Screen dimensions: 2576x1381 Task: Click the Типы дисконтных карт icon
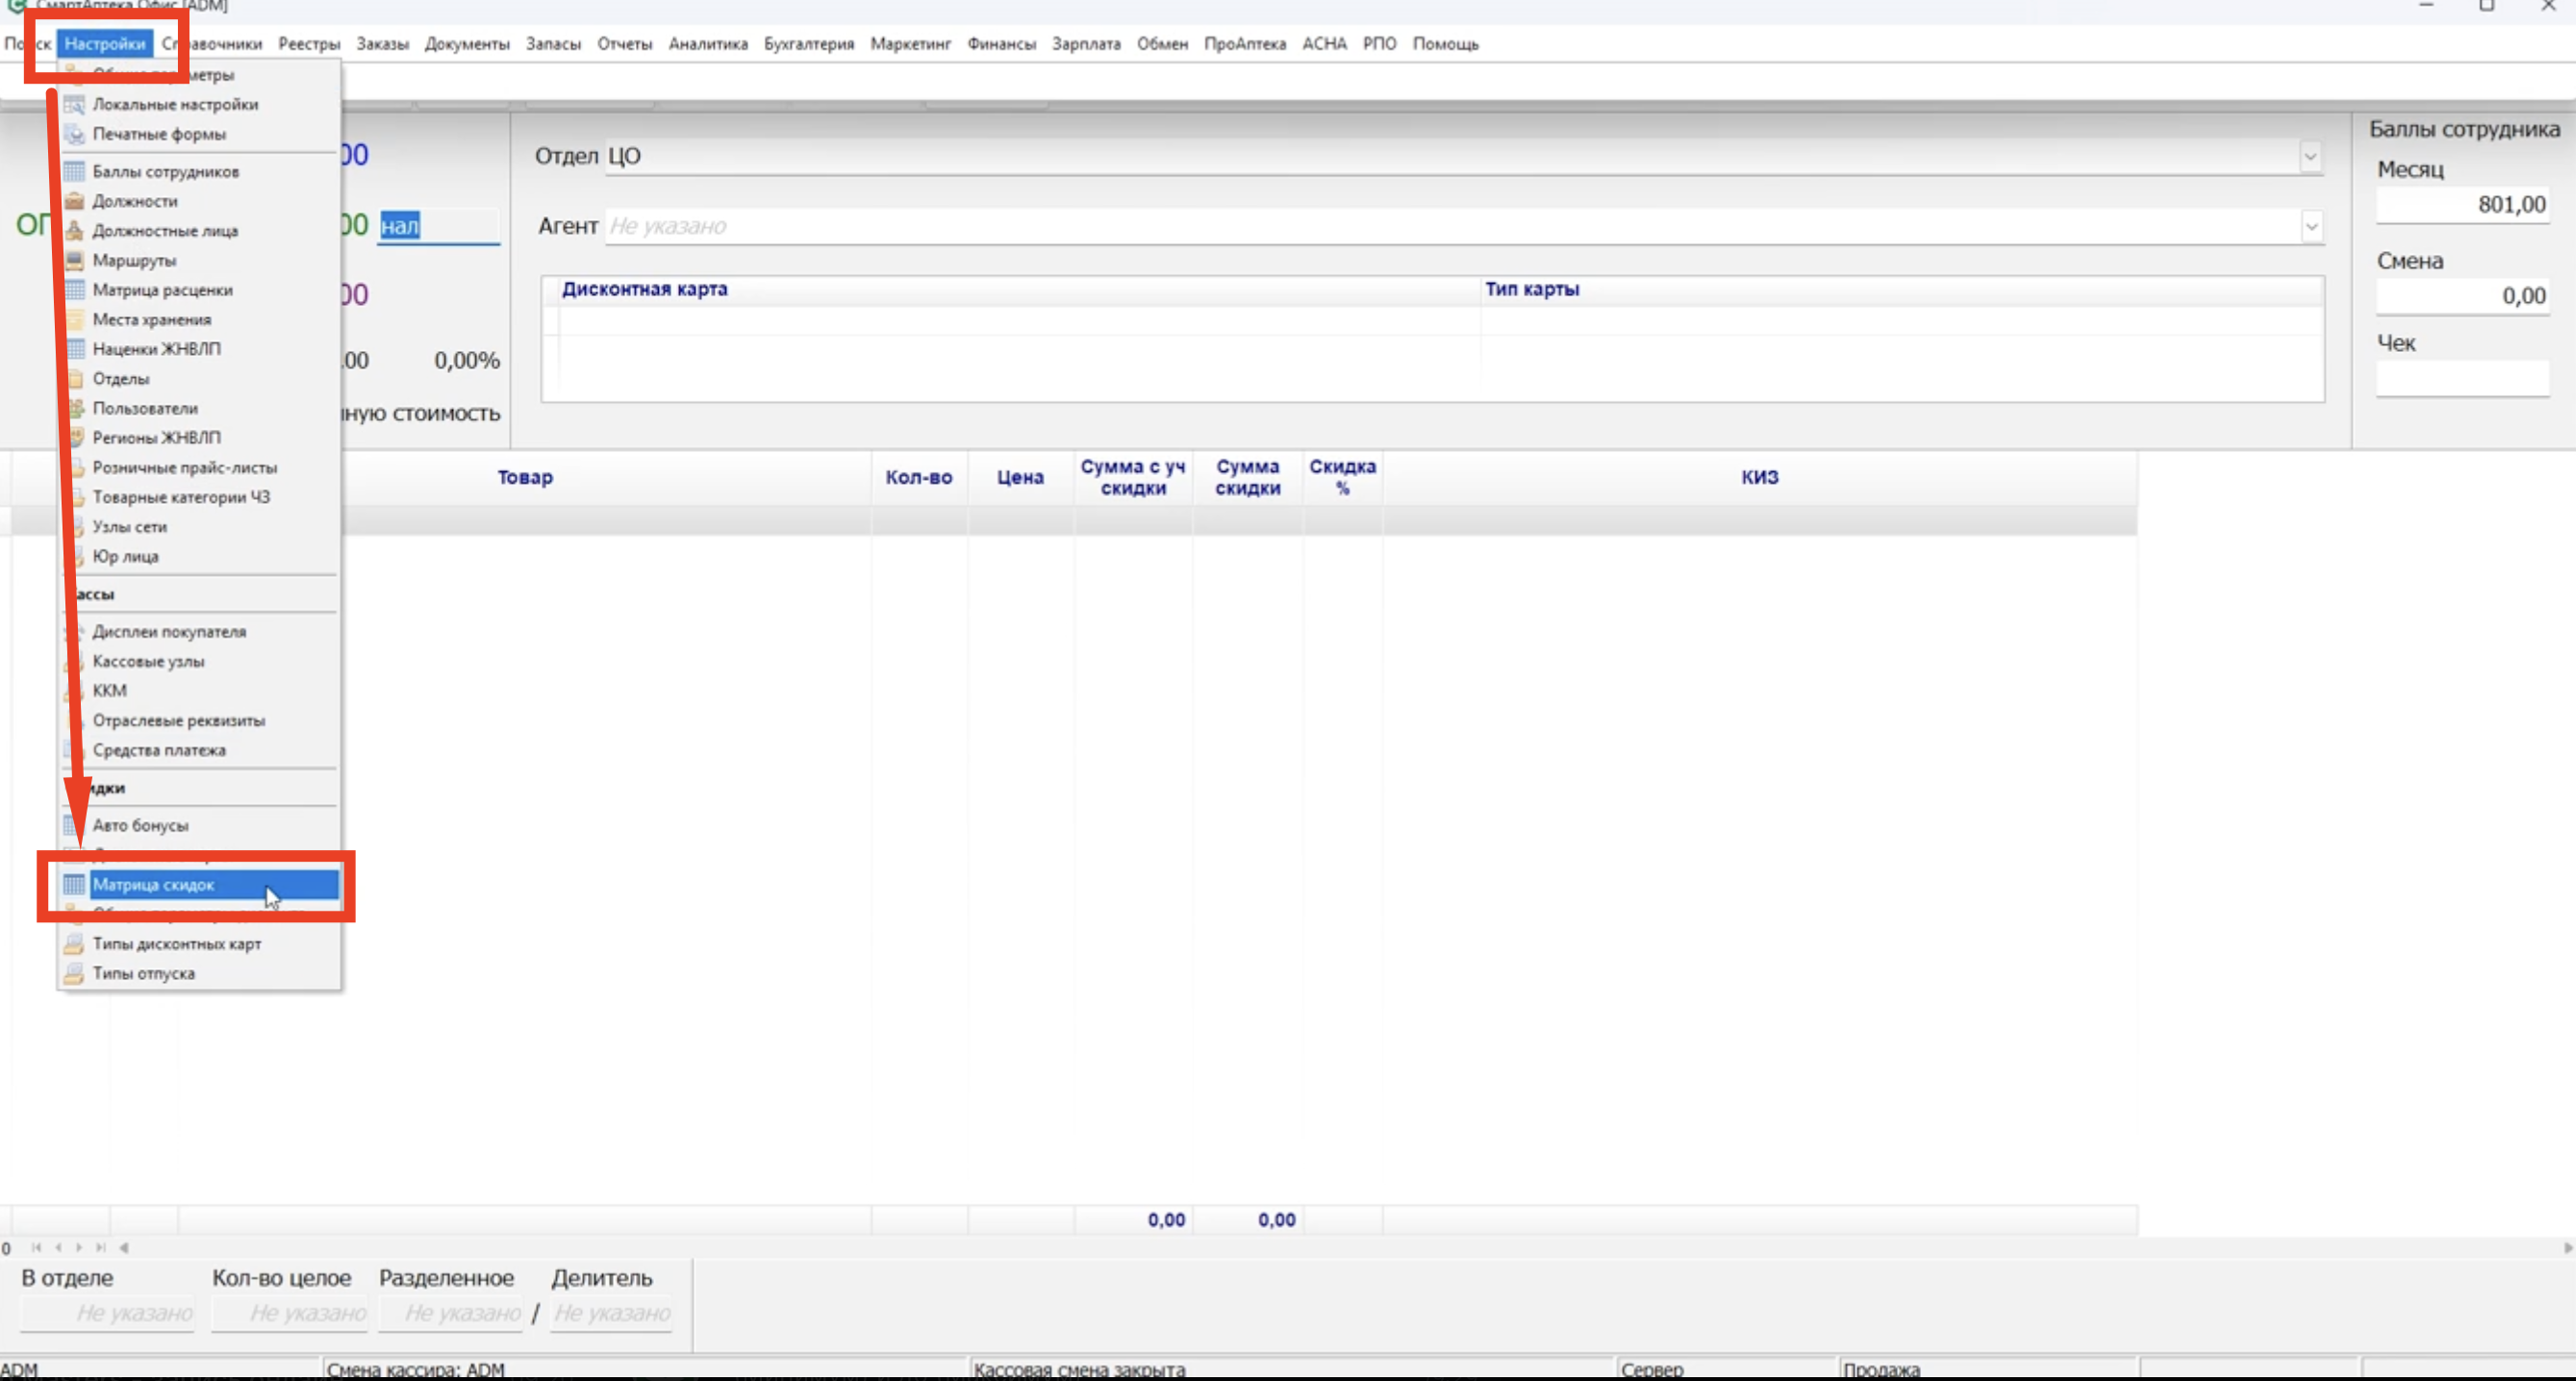(74, 944)
